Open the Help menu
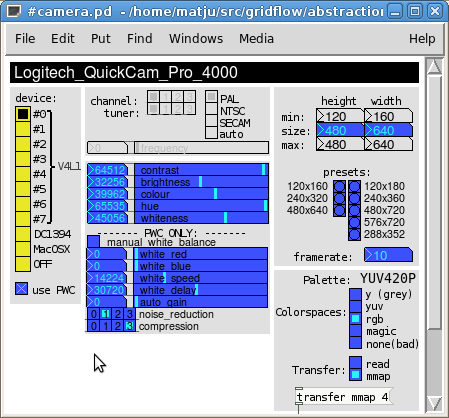The width and height of the screenshot is (449, 418). click(422, 39)
